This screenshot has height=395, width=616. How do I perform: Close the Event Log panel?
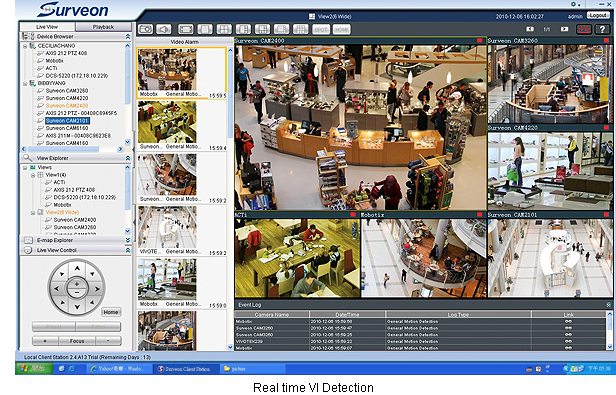608,305
